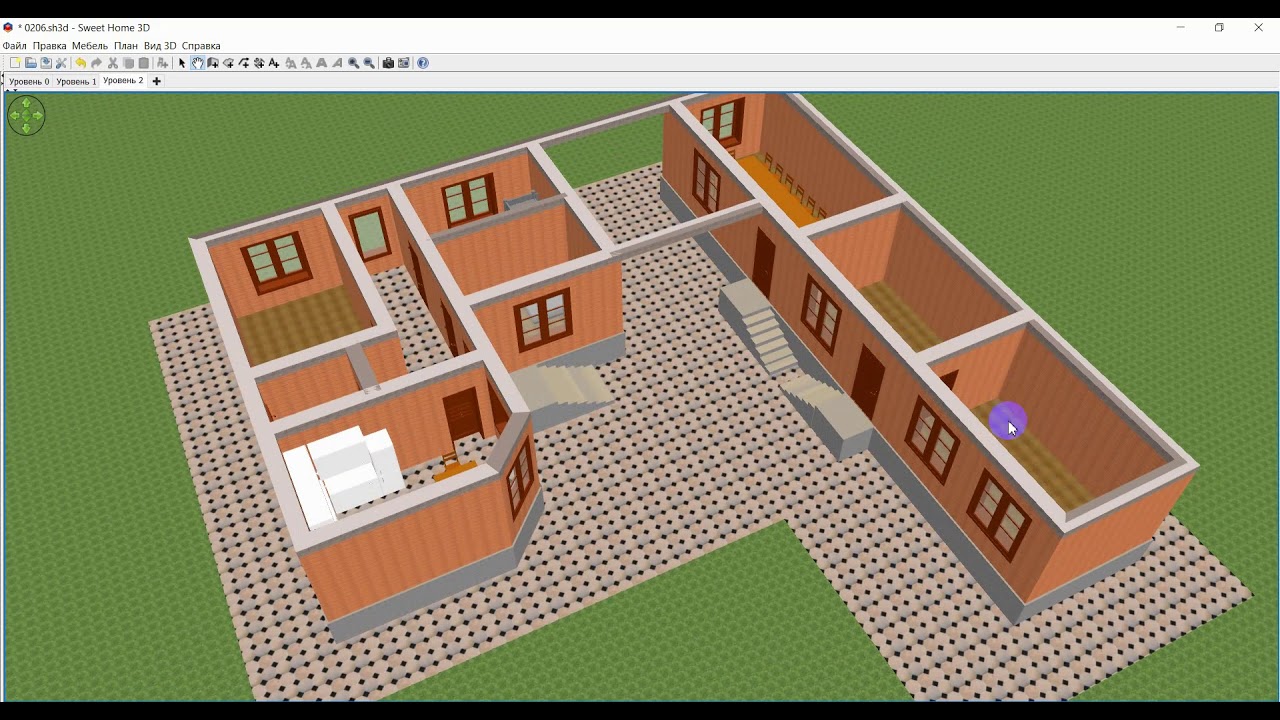The width and height of the screenshot is (1280, 720).
Task: Open the Вид 3D menu
Action: coord(160,46)
